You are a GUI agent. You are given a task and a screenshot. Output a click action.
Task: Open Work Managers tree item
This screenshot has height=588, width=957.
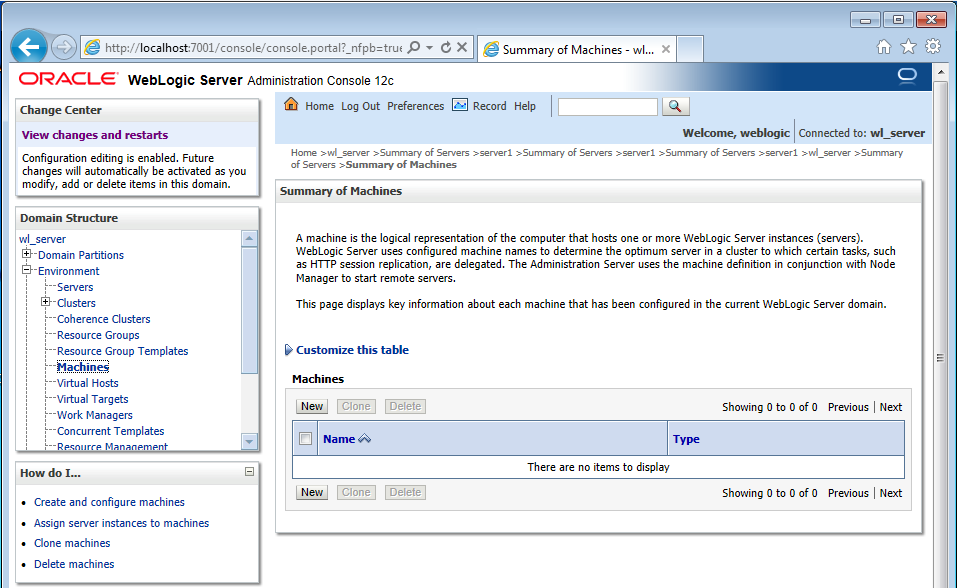pyautogui.click(x=95, y=415)
